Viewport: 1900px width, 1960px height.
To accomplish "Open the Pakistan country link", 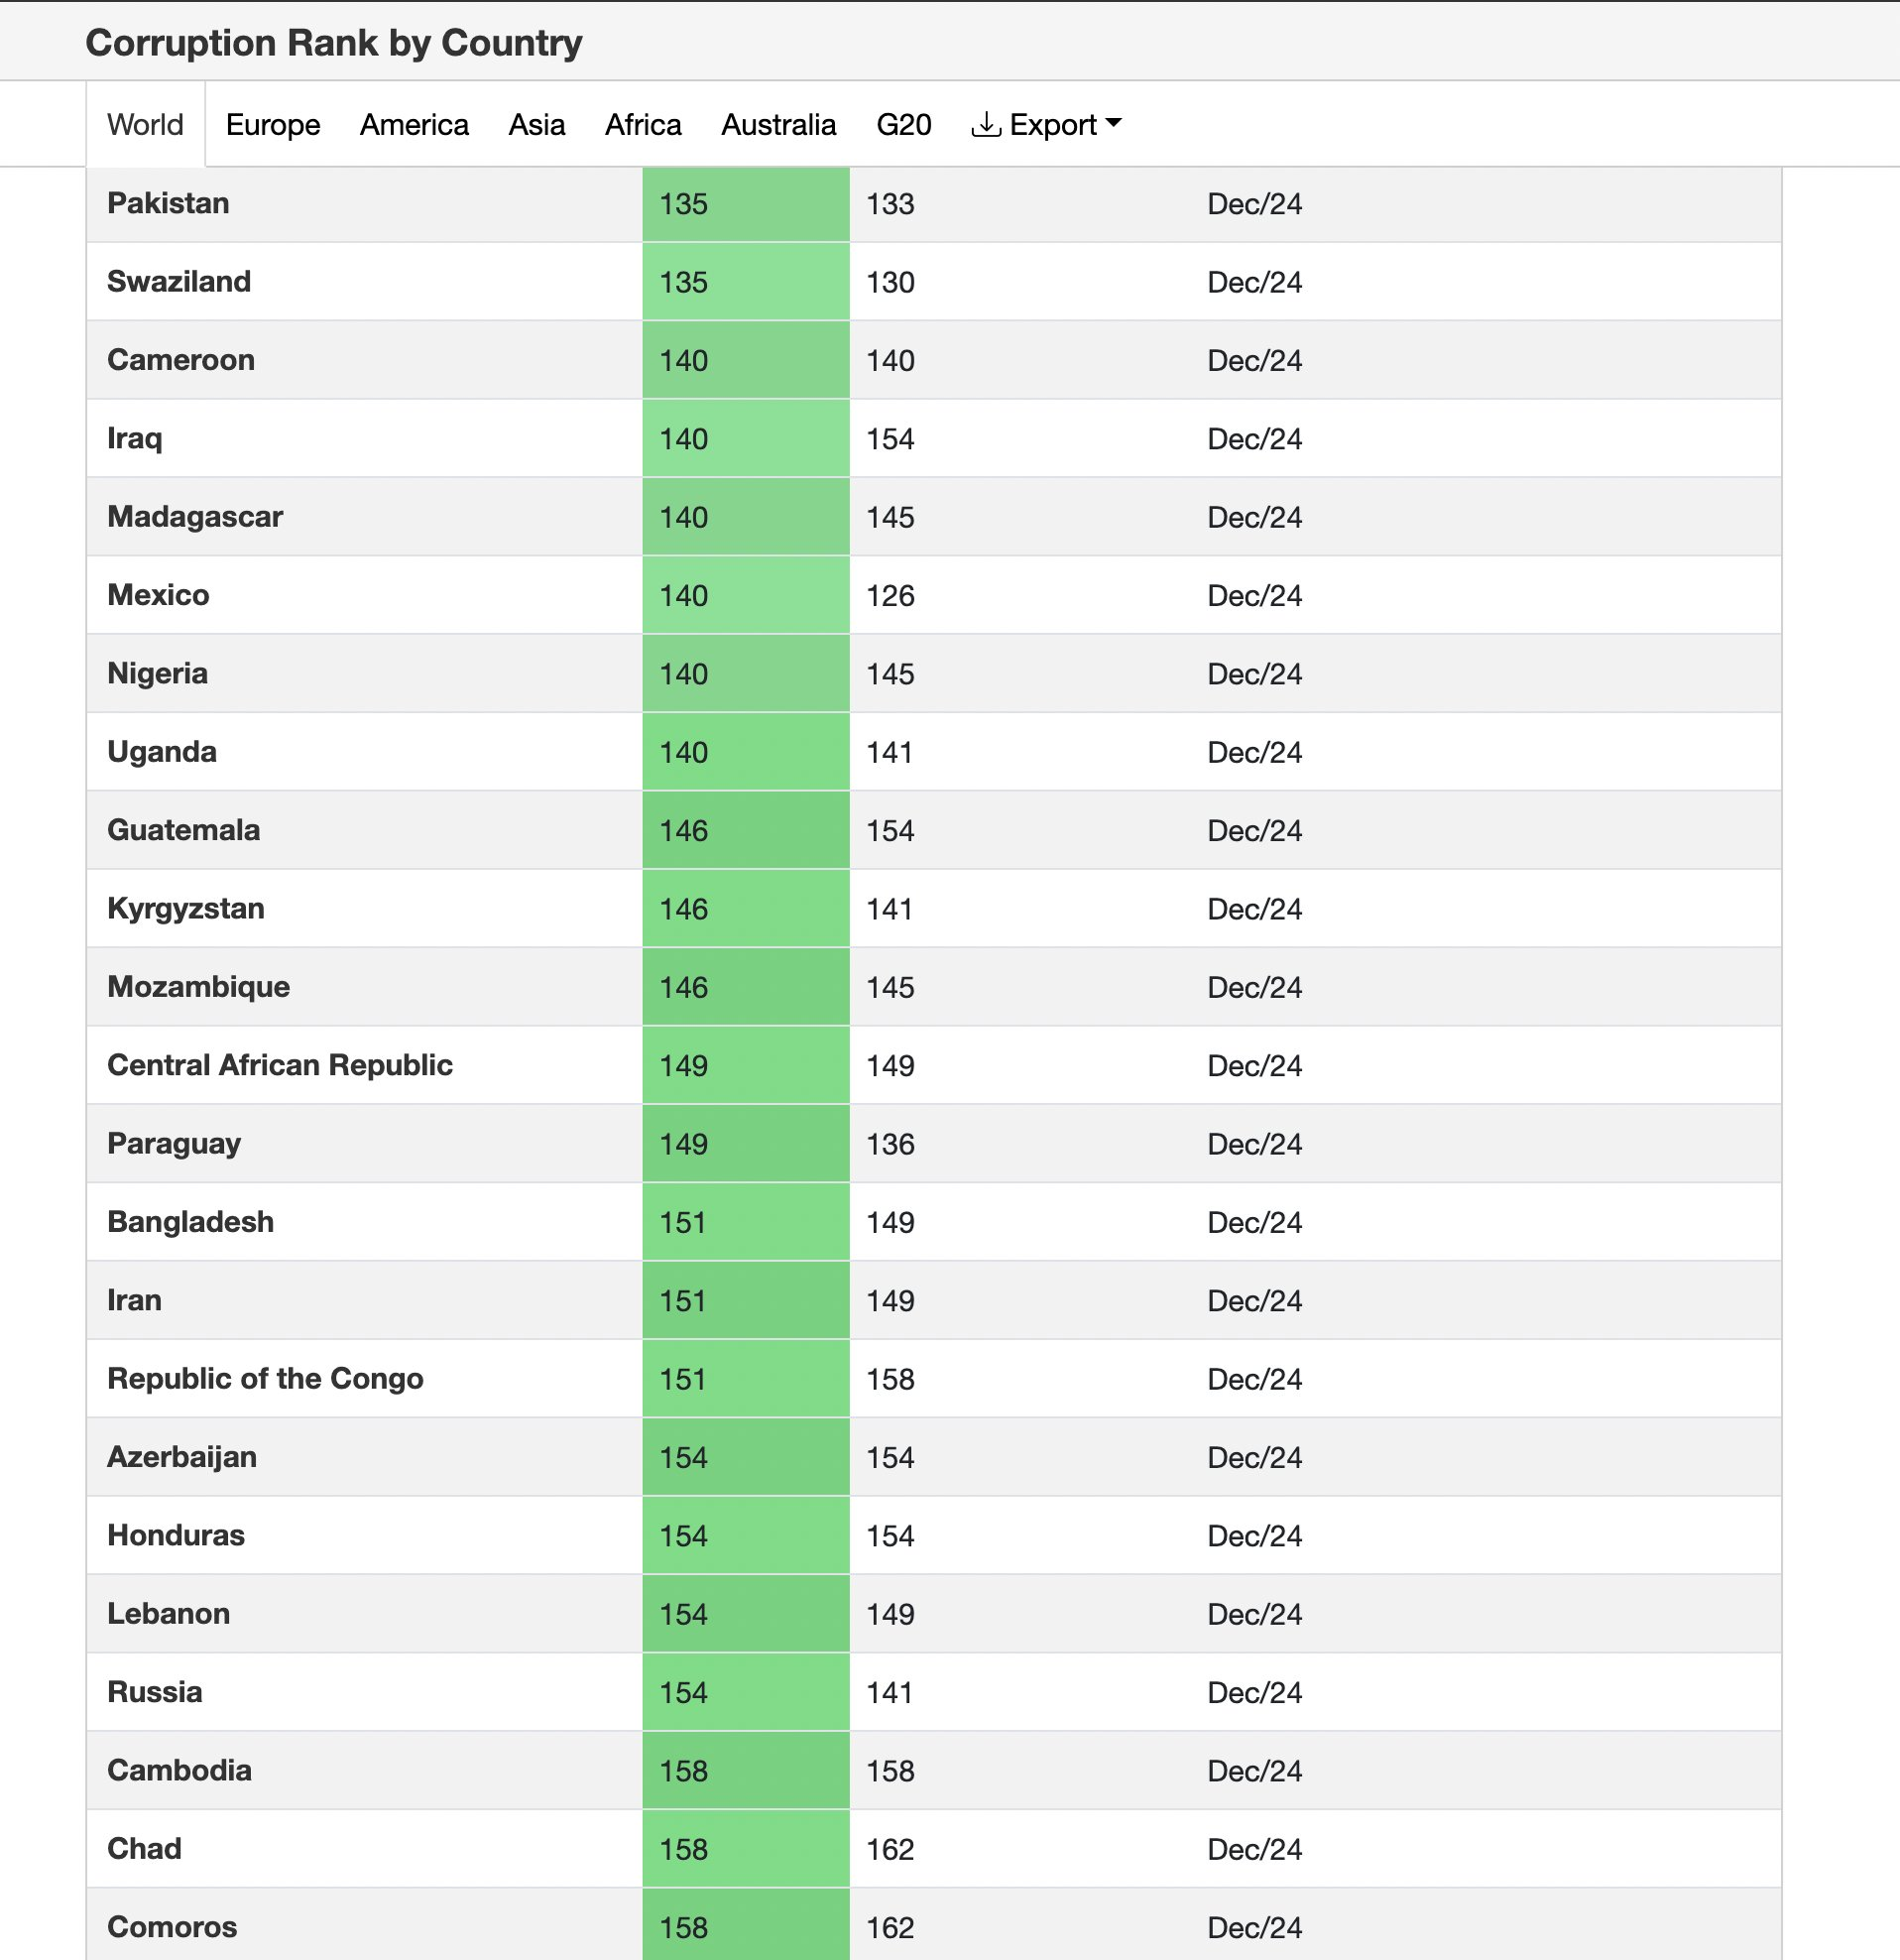I will (168, 203).
